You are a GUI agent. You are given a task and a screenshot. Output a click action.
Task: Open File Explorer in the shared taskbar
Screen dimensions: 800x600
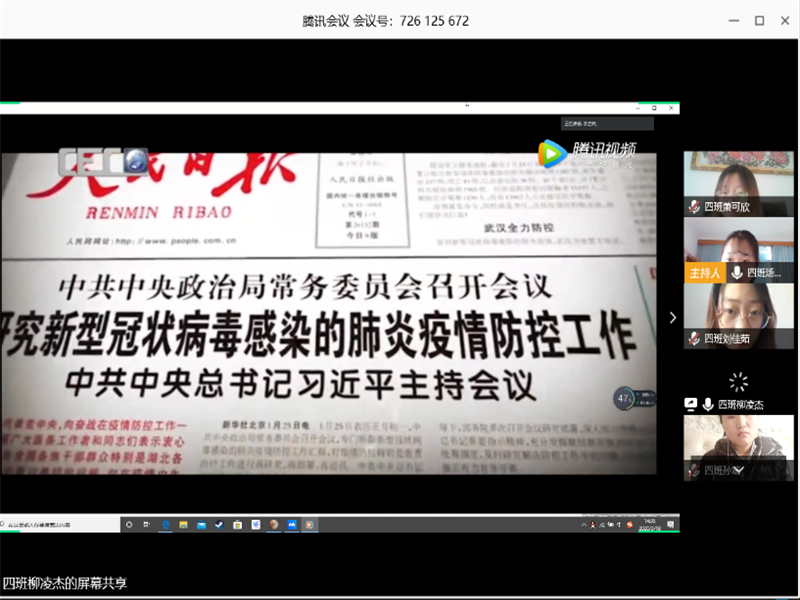(x=184, y=524)
